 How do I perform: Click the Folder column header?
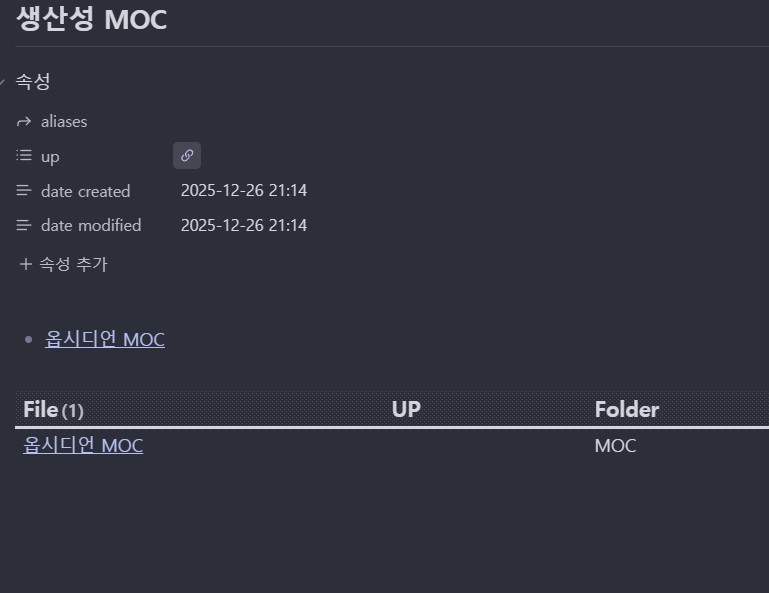(x=627, y=410)
